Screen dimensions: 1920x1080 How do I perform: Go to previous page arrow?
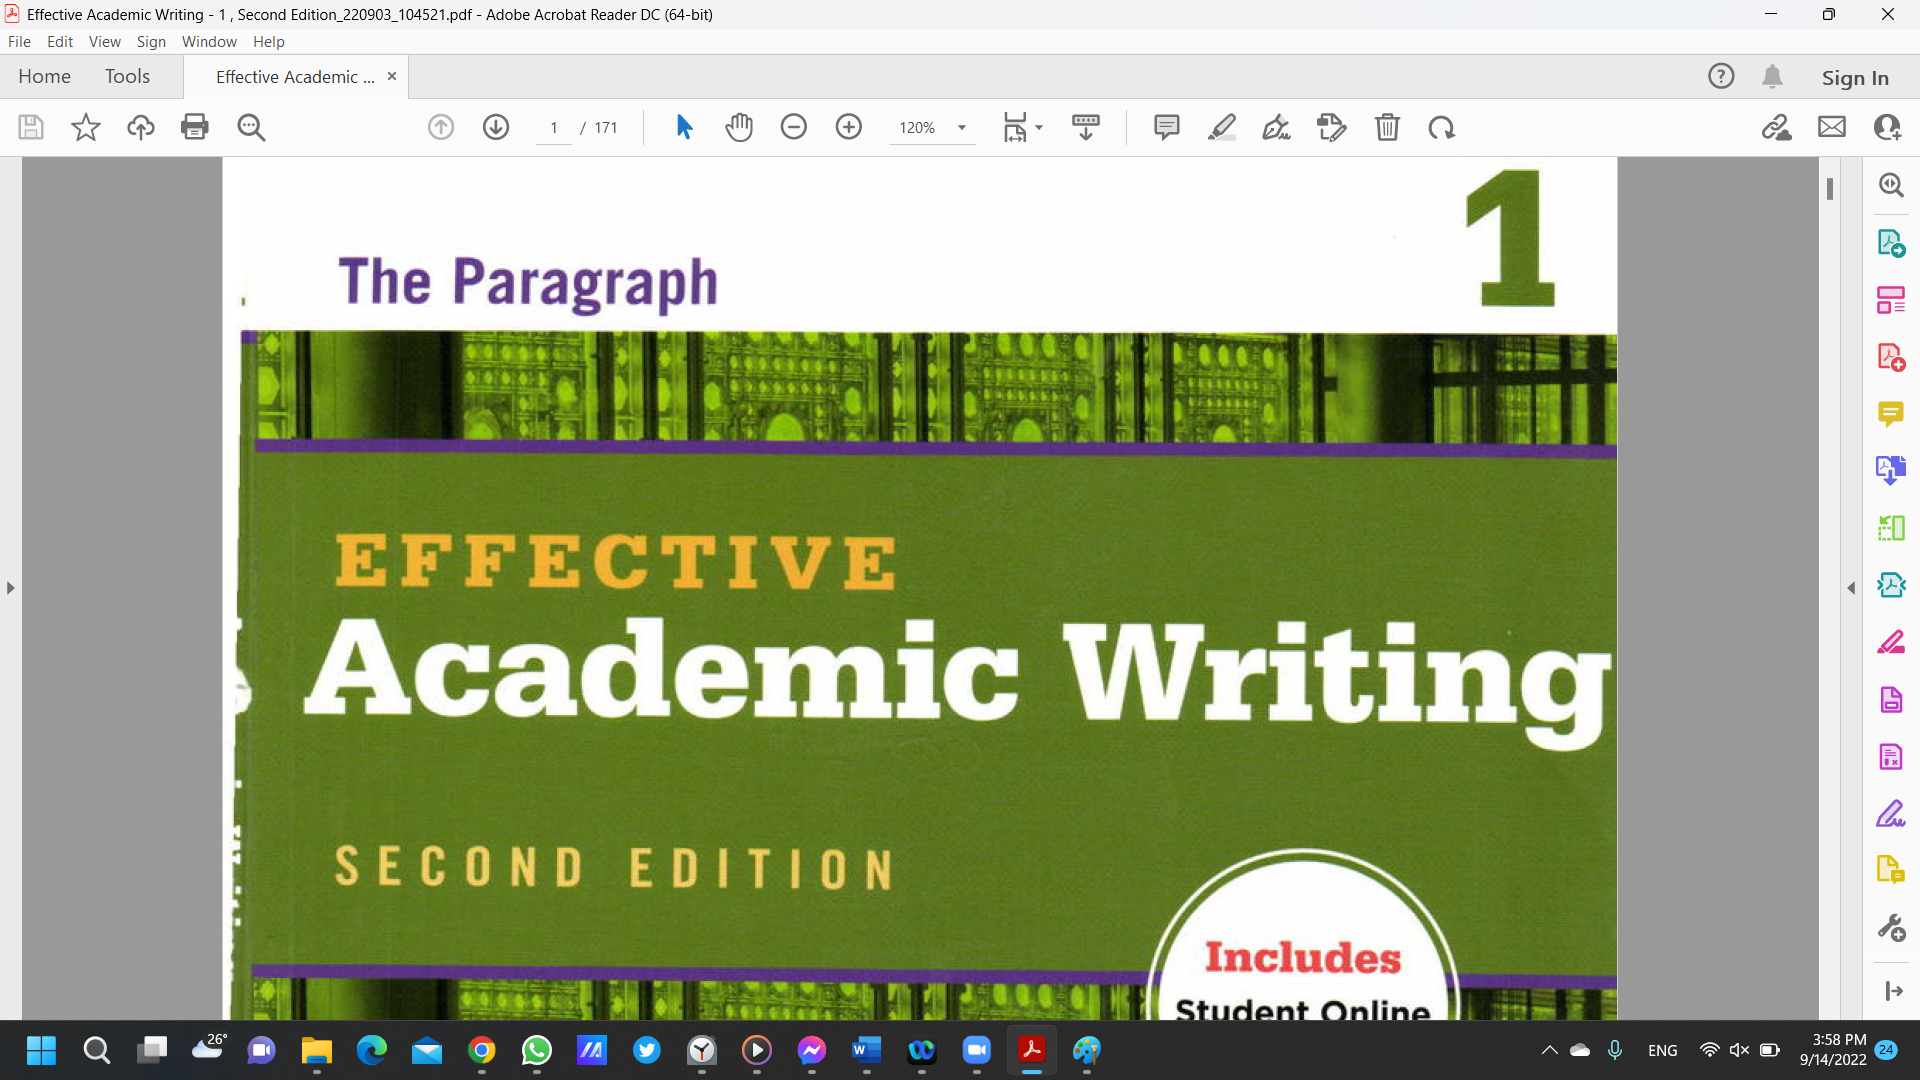(441, 127)
